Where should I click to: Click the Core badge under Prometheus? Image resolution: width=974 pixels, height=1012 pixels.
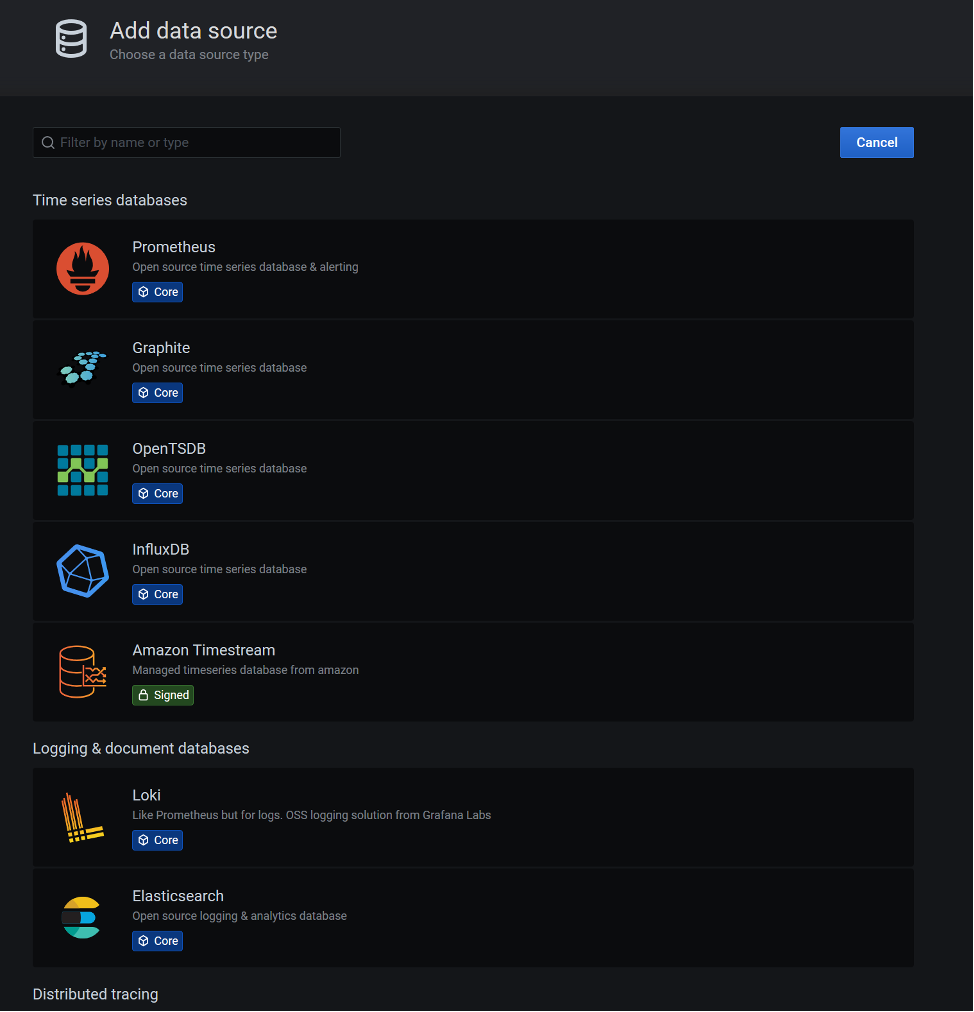click(157, 292)
